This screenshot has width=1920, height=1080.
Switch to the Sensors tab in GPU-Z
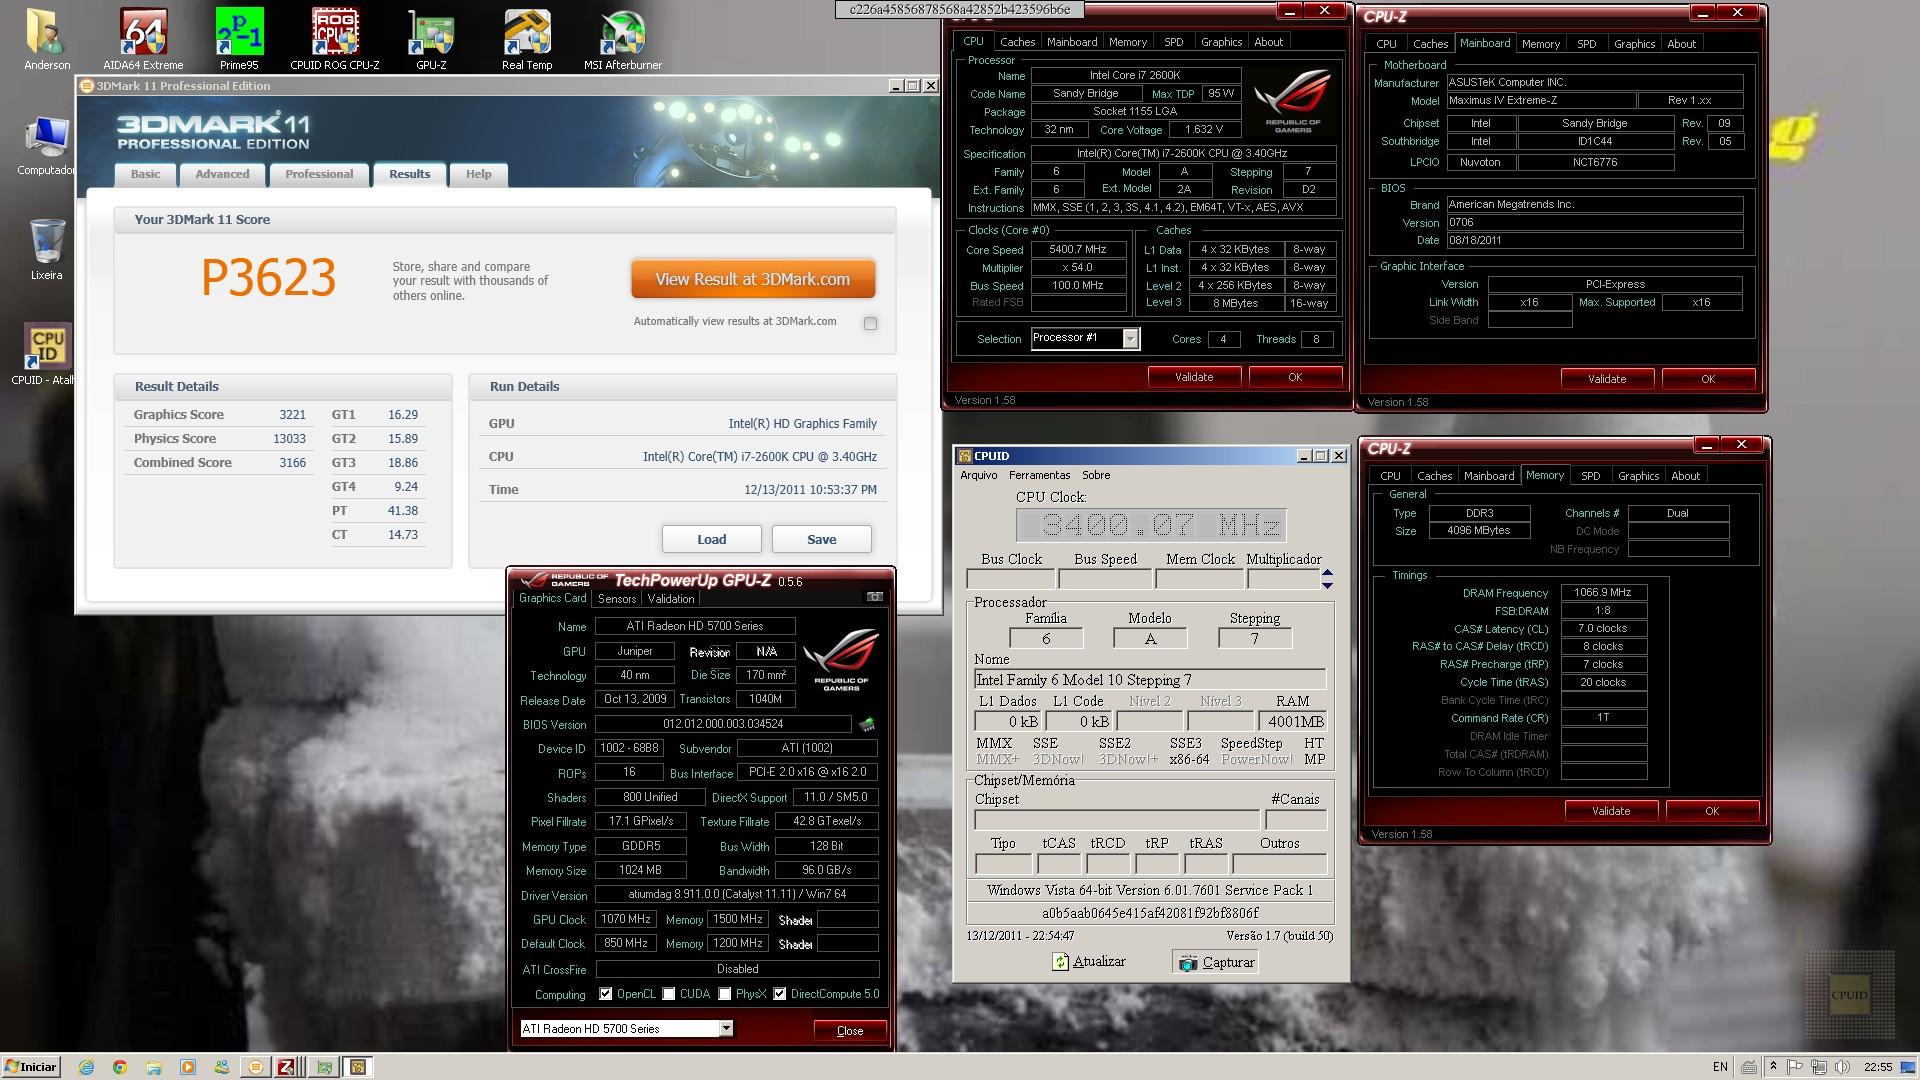click(617, 599)
